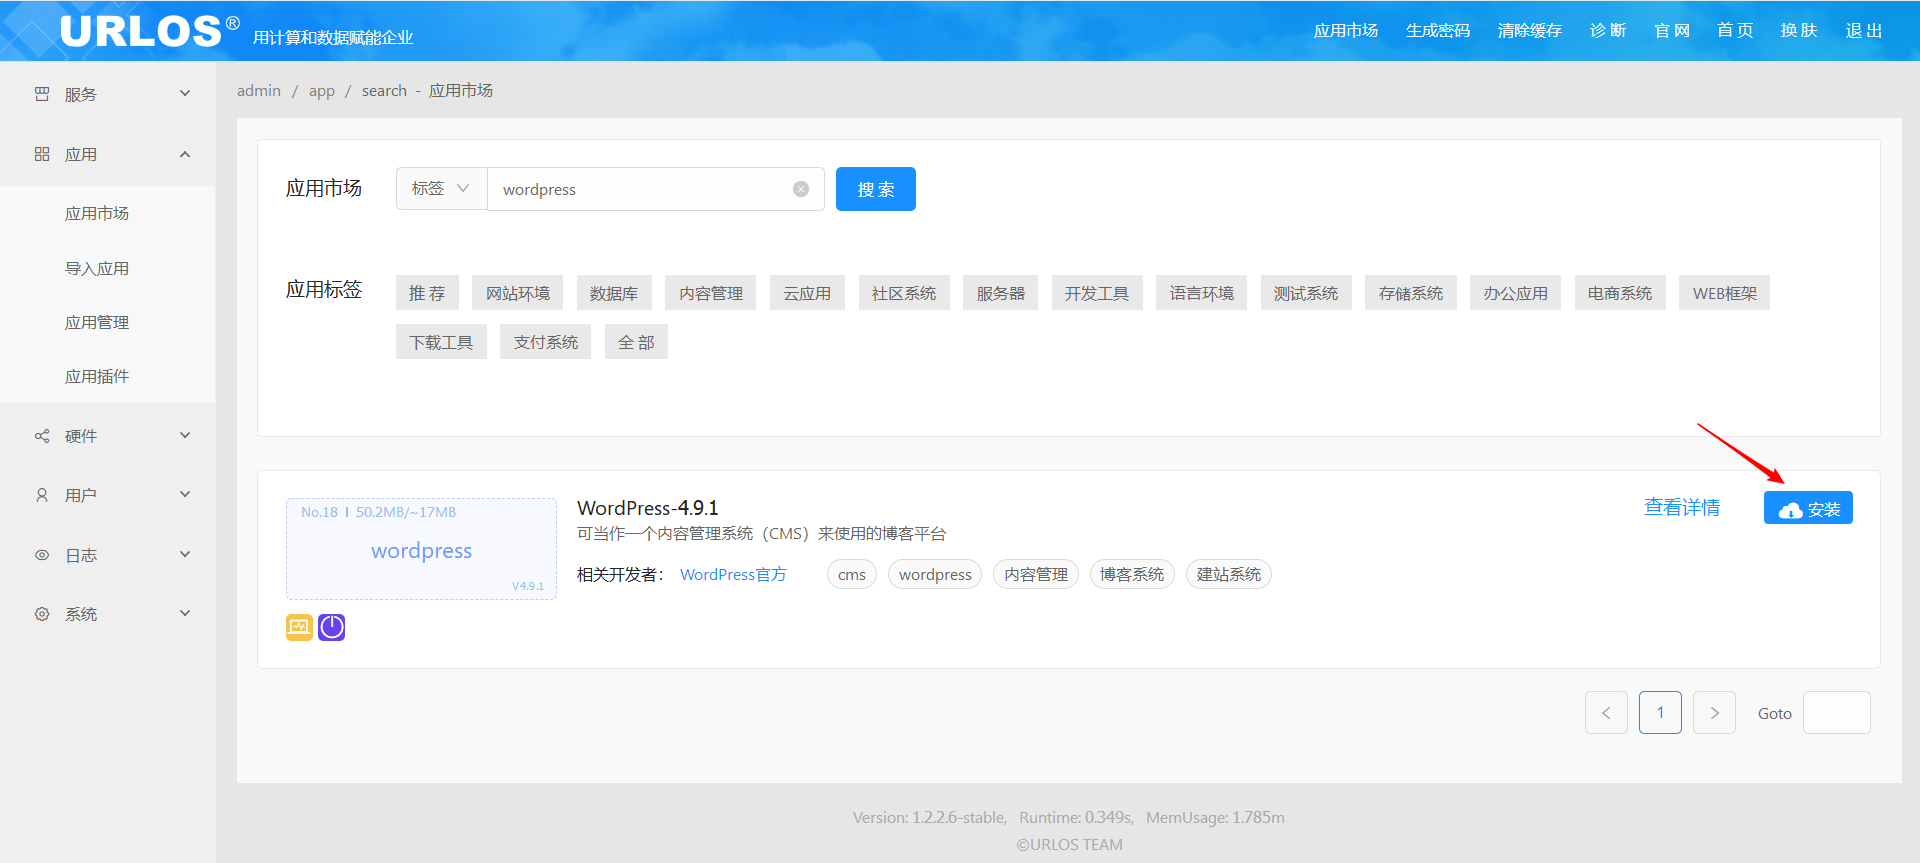
Task: Click 清除缓存 in the top navigation
Action: tap(1530, 31)
